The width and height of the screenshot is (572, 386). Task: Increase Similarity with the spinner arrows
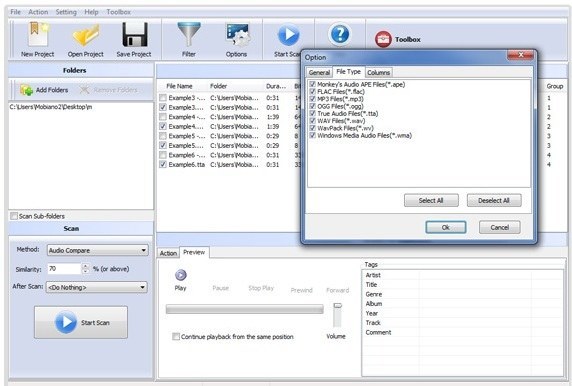point(85,266)
